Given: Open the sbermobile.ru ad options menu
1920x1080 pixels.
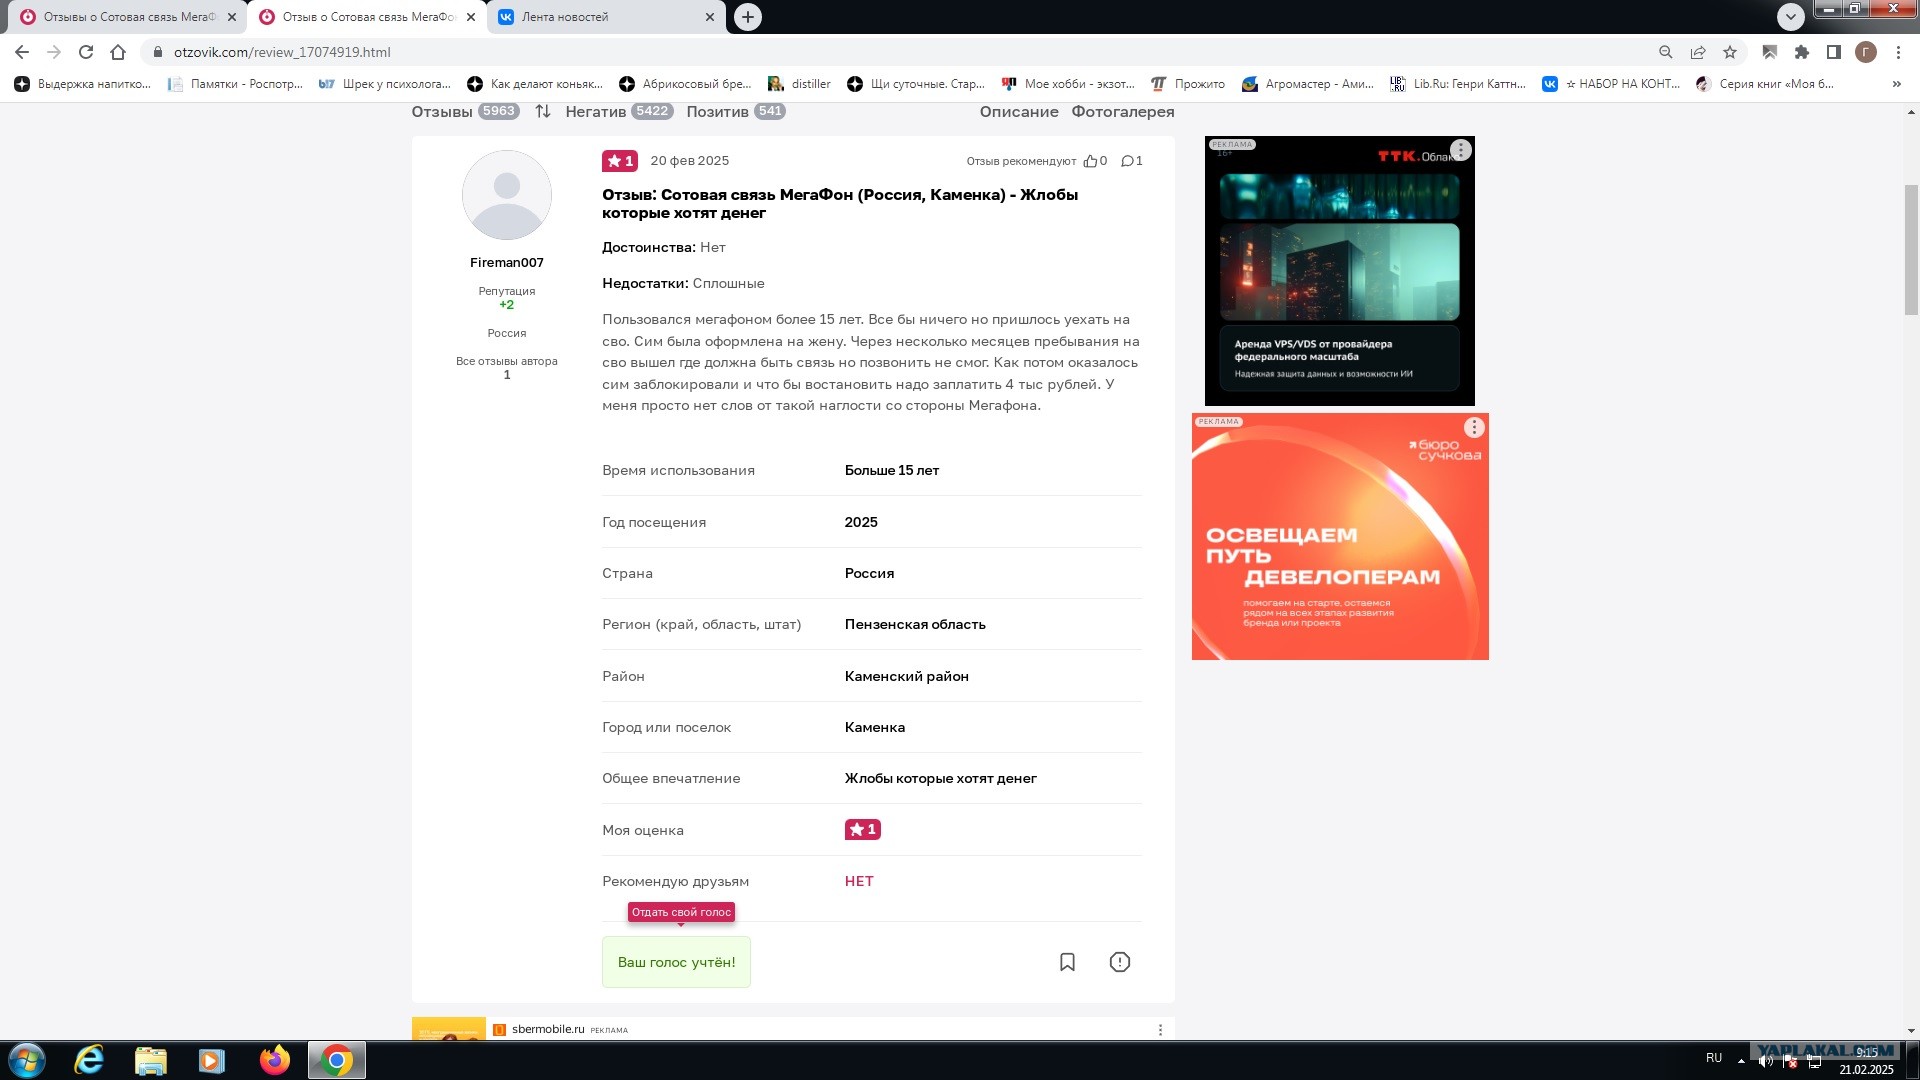Looking at the screenshot, I should click(1160, 1030).
